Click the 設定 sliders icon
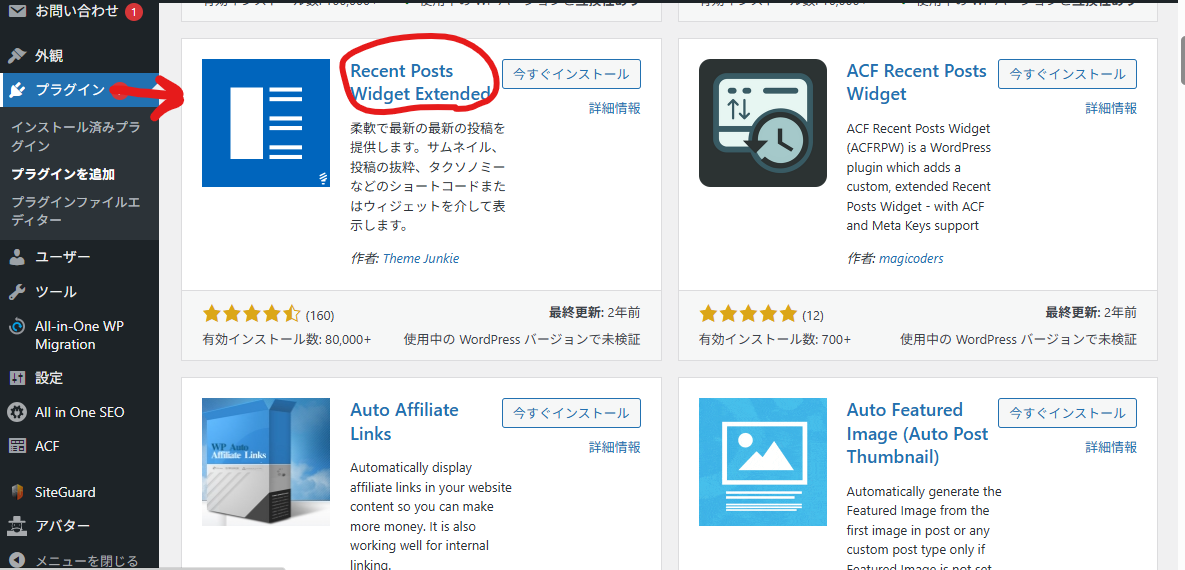The width and height of the screenshot is (1185, 570). (17, 377)
